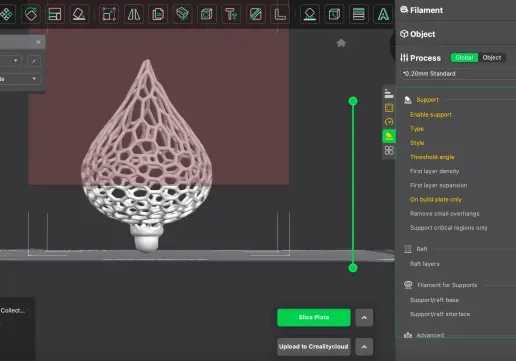Click the Support/raft interface filament label
This screenshot has width=516, height=361.
(440, 314)
